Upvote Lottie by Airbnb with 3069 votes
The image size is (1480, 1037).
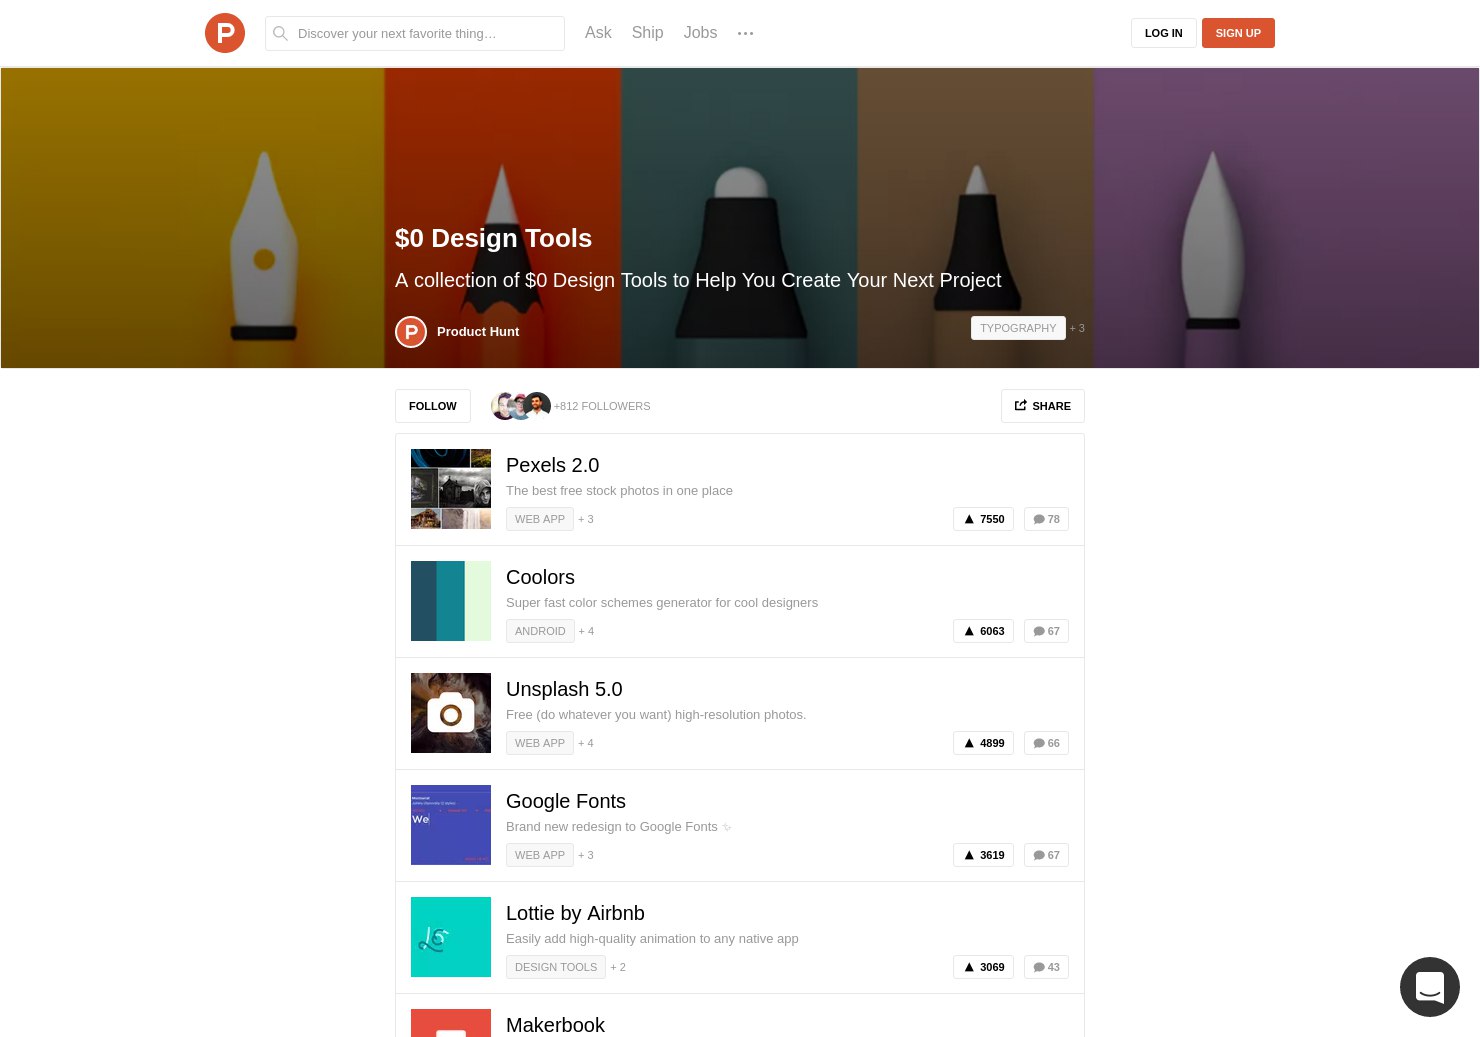pyautogui.click(x=983, y=967)
